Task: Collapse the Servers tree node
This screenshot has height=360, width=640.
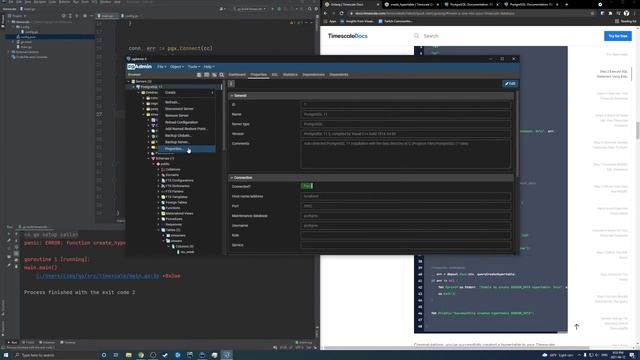Action: [129, 82]
